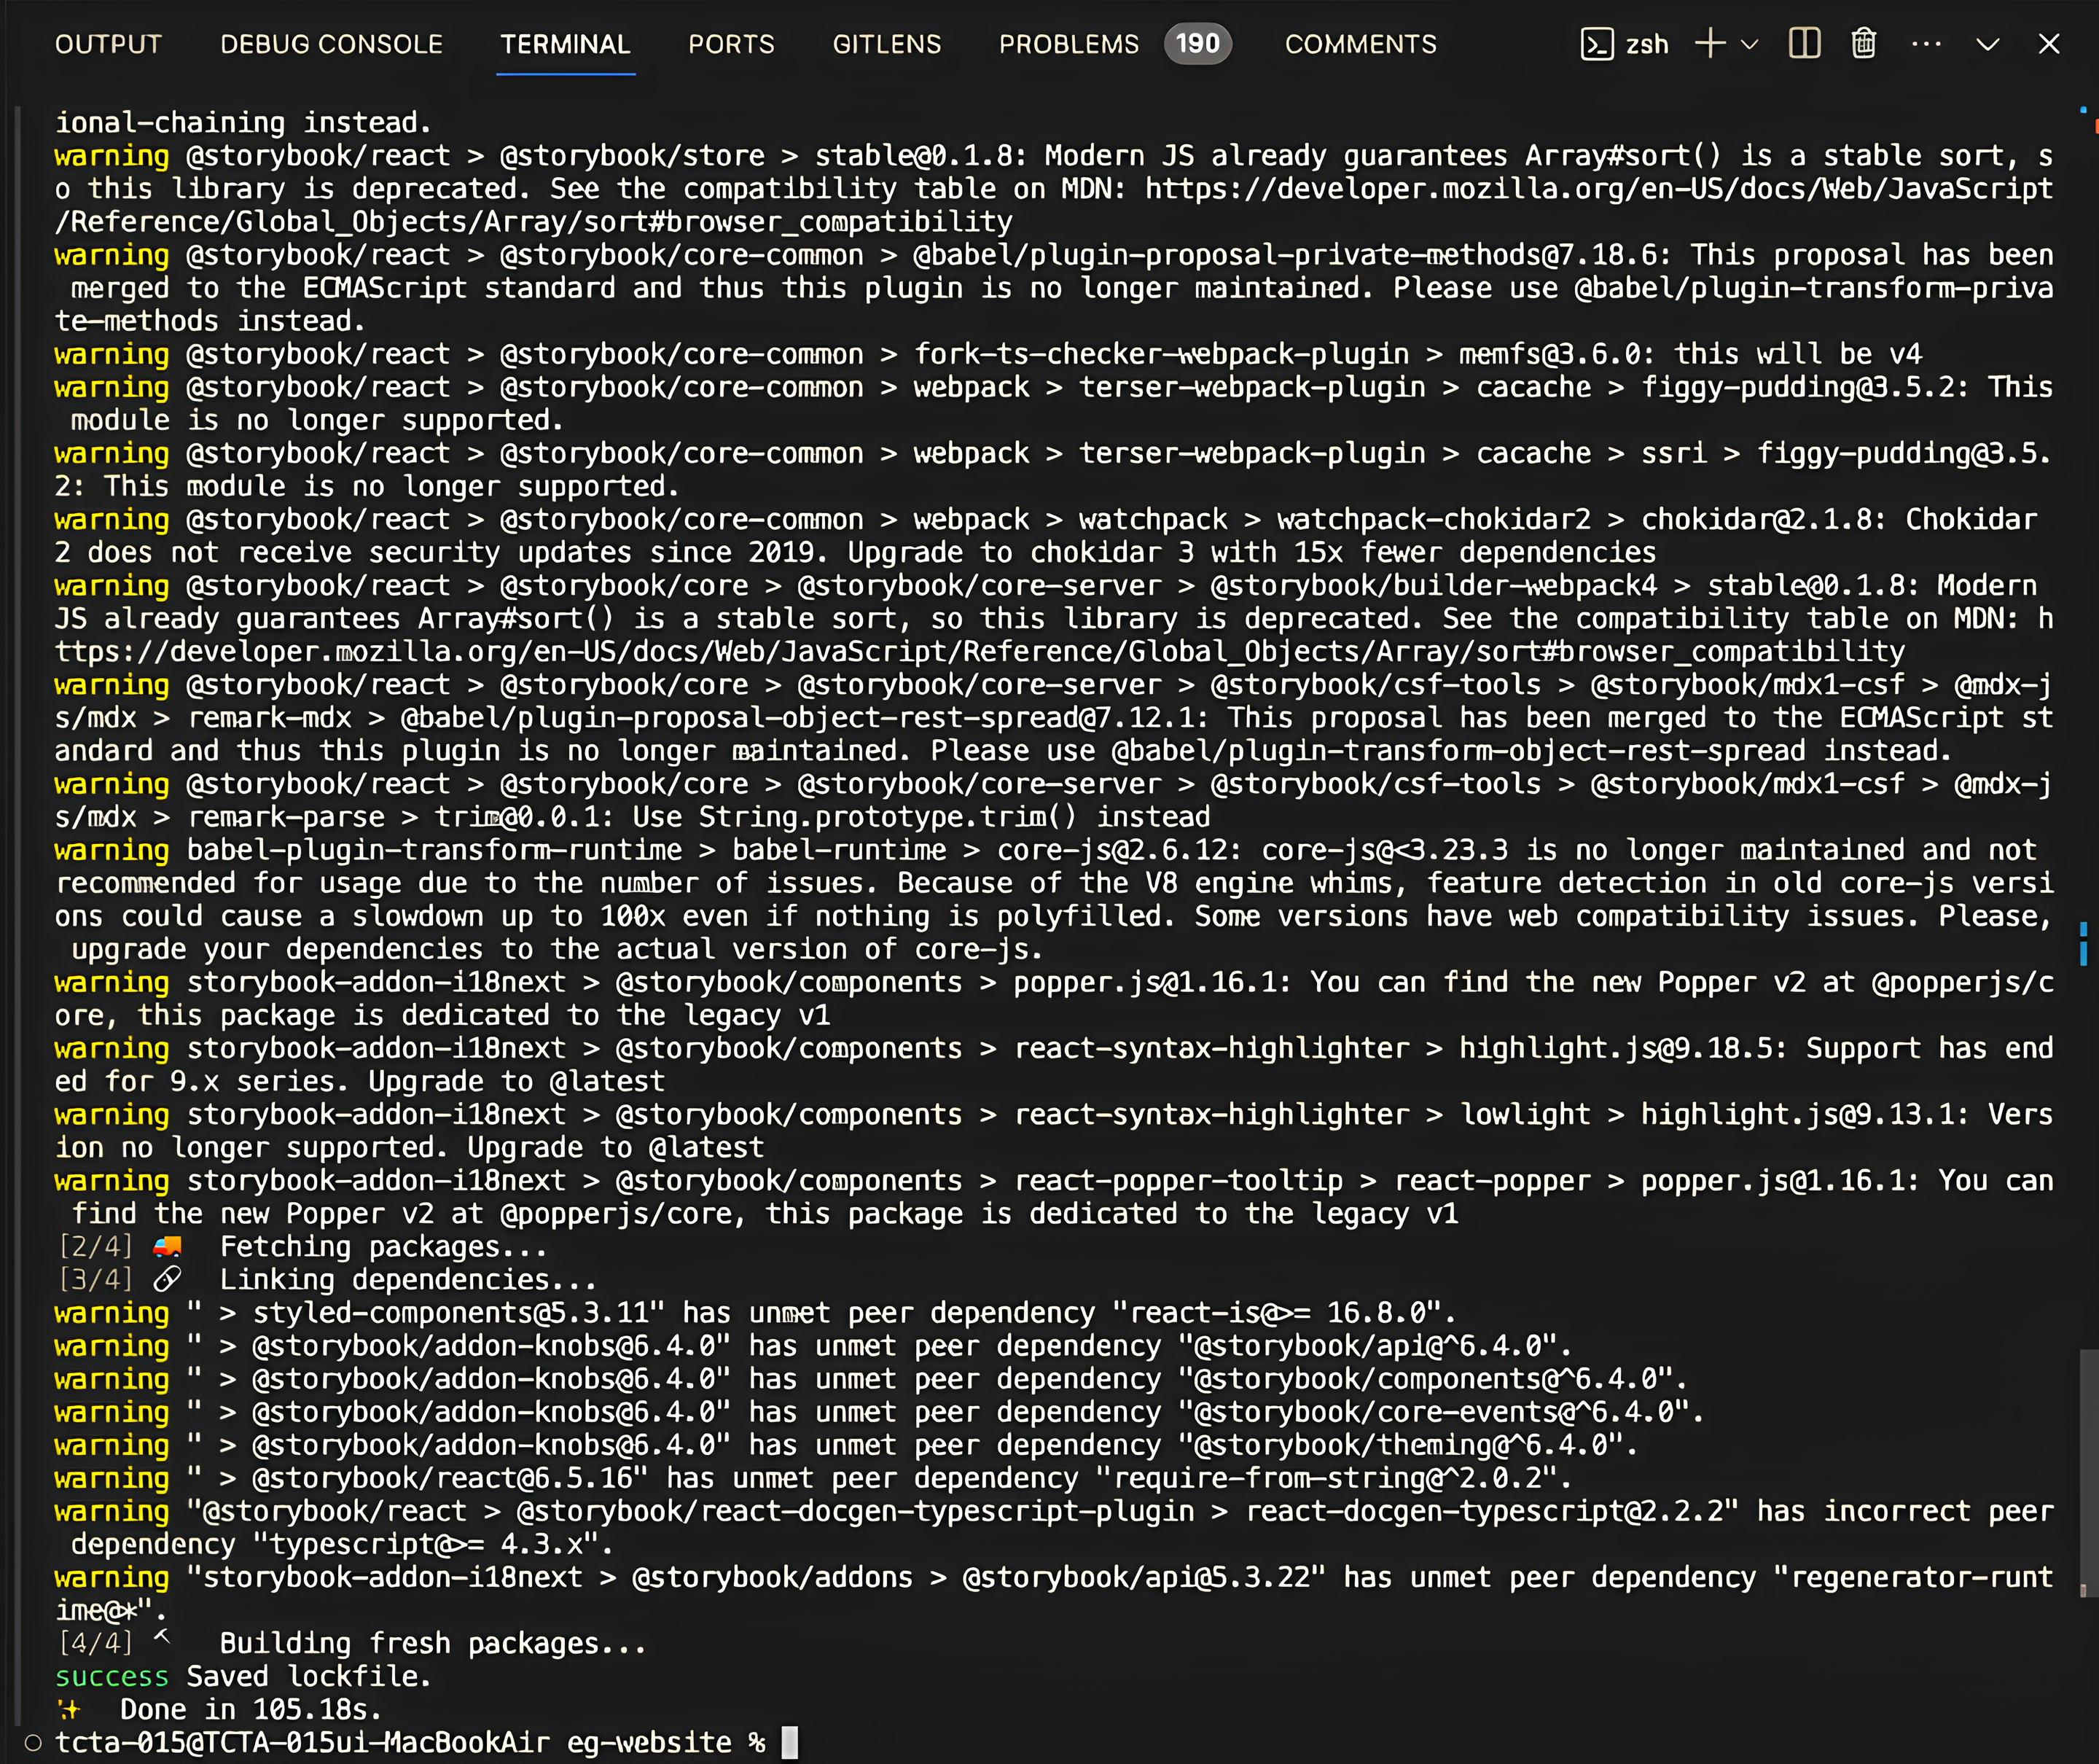
Task: Select the PORTS tab
Action: (731, 44)
